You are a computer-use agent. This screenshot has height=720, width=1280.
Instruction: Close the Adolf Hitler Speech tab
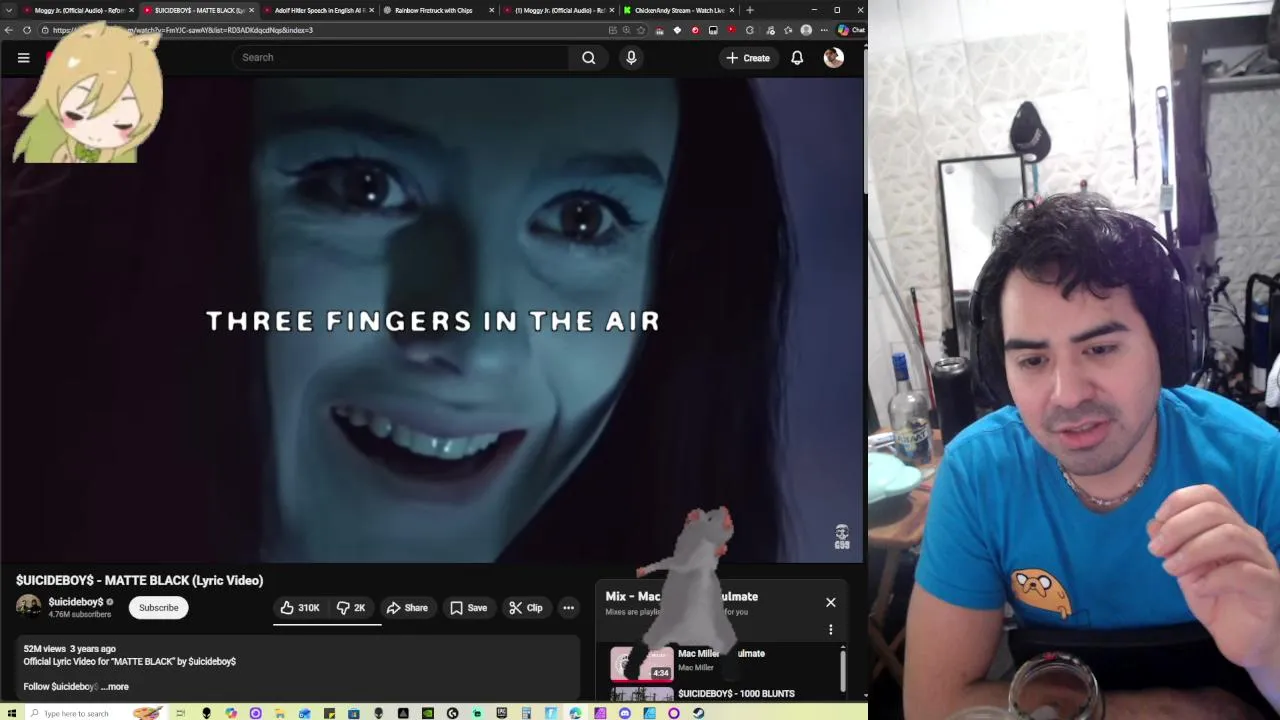point(371,10)
